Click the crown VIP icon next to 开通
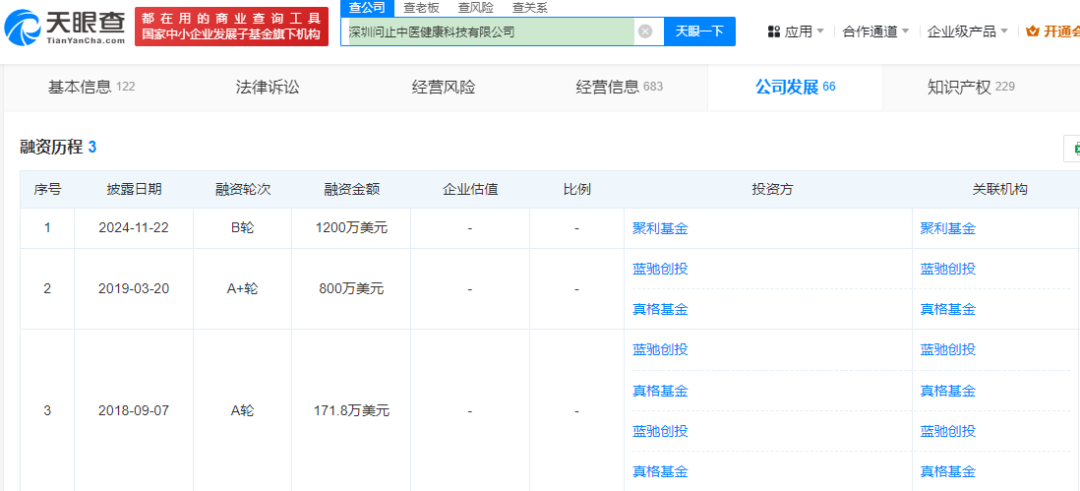1080x491 pixels. coord(1033,31)
